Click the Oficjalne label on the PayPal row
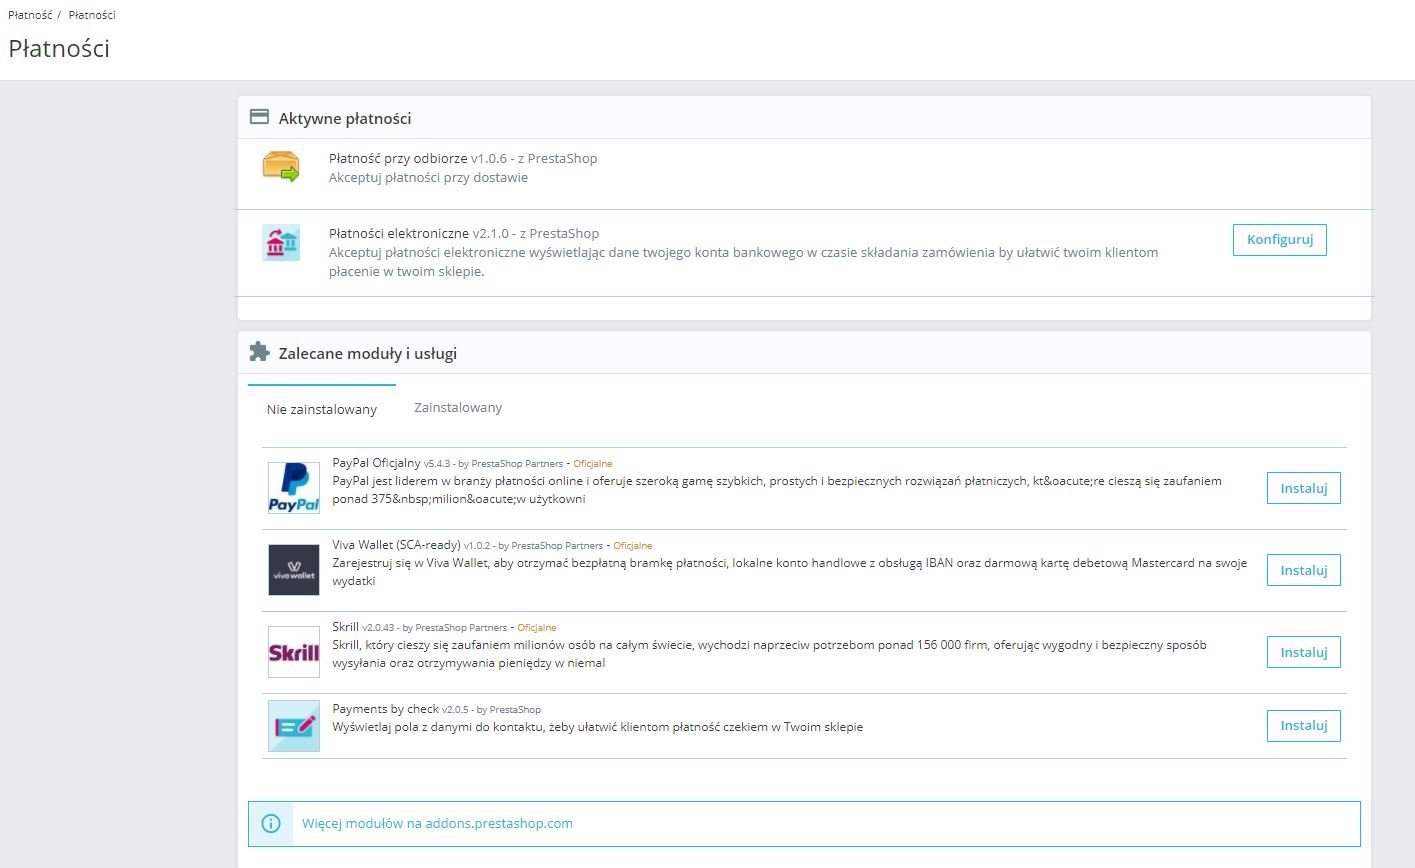 [x=593, y=464]
